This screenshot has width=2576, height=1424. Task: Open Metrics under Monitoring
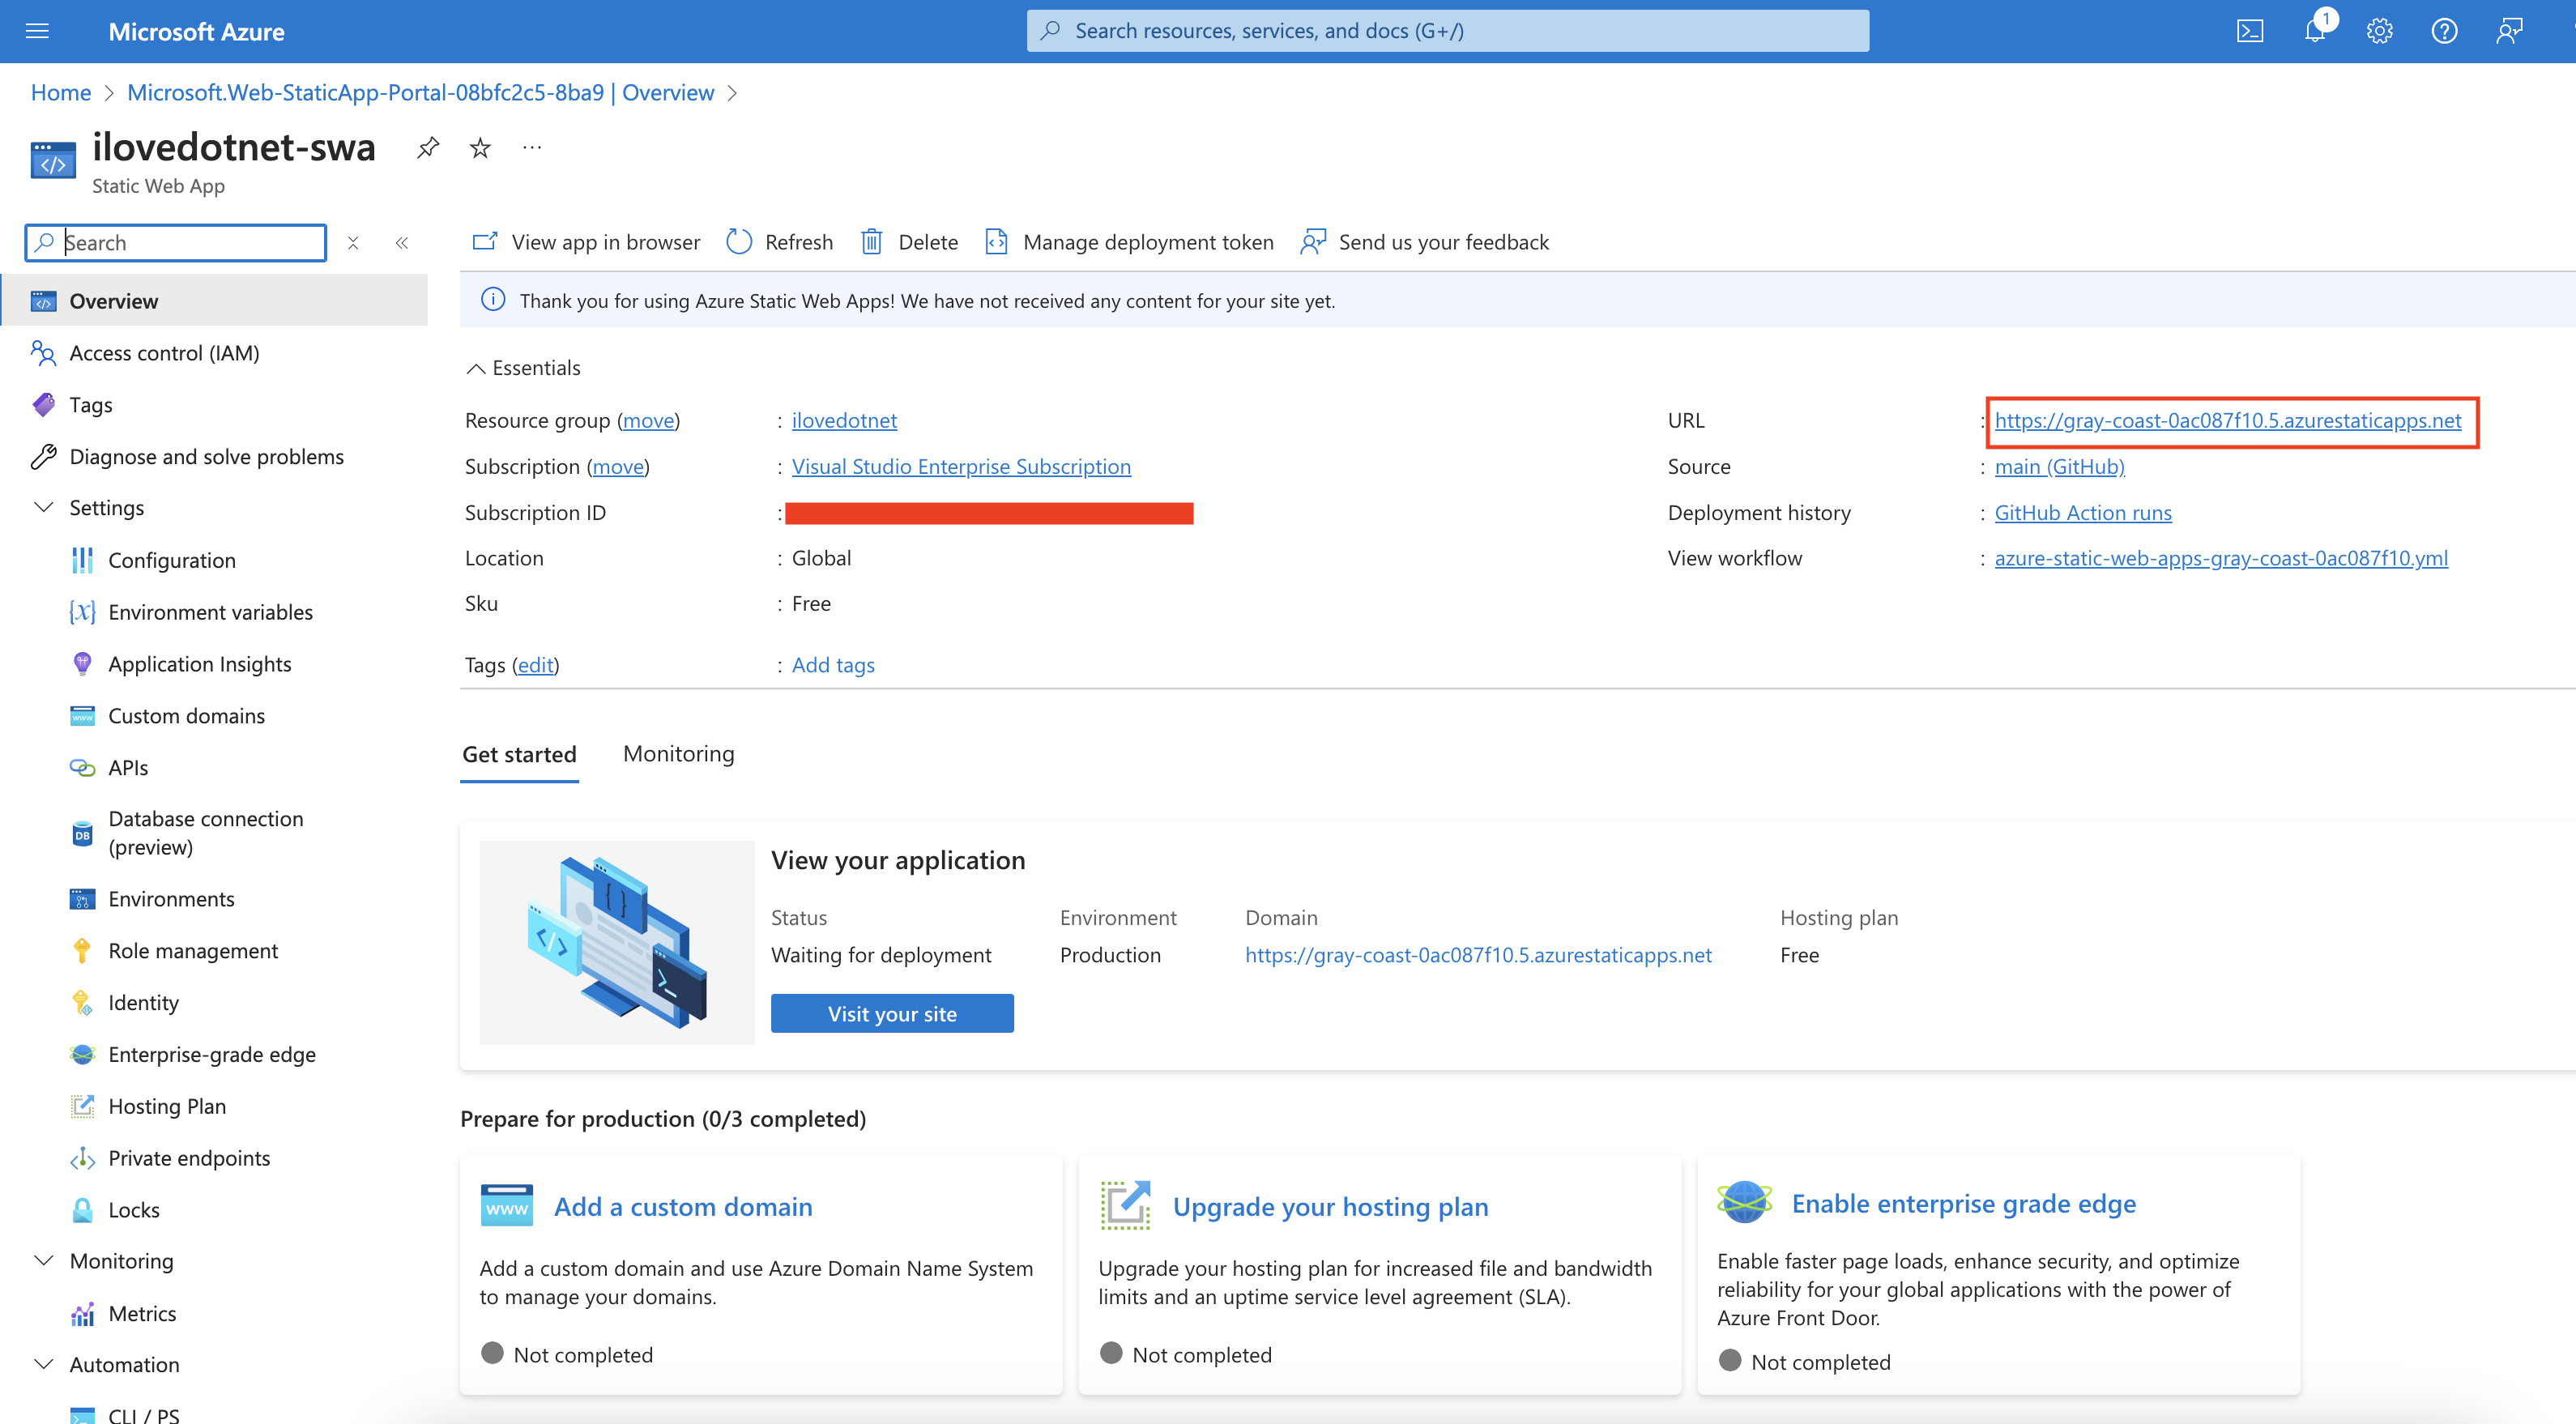tap(141, 1314)
